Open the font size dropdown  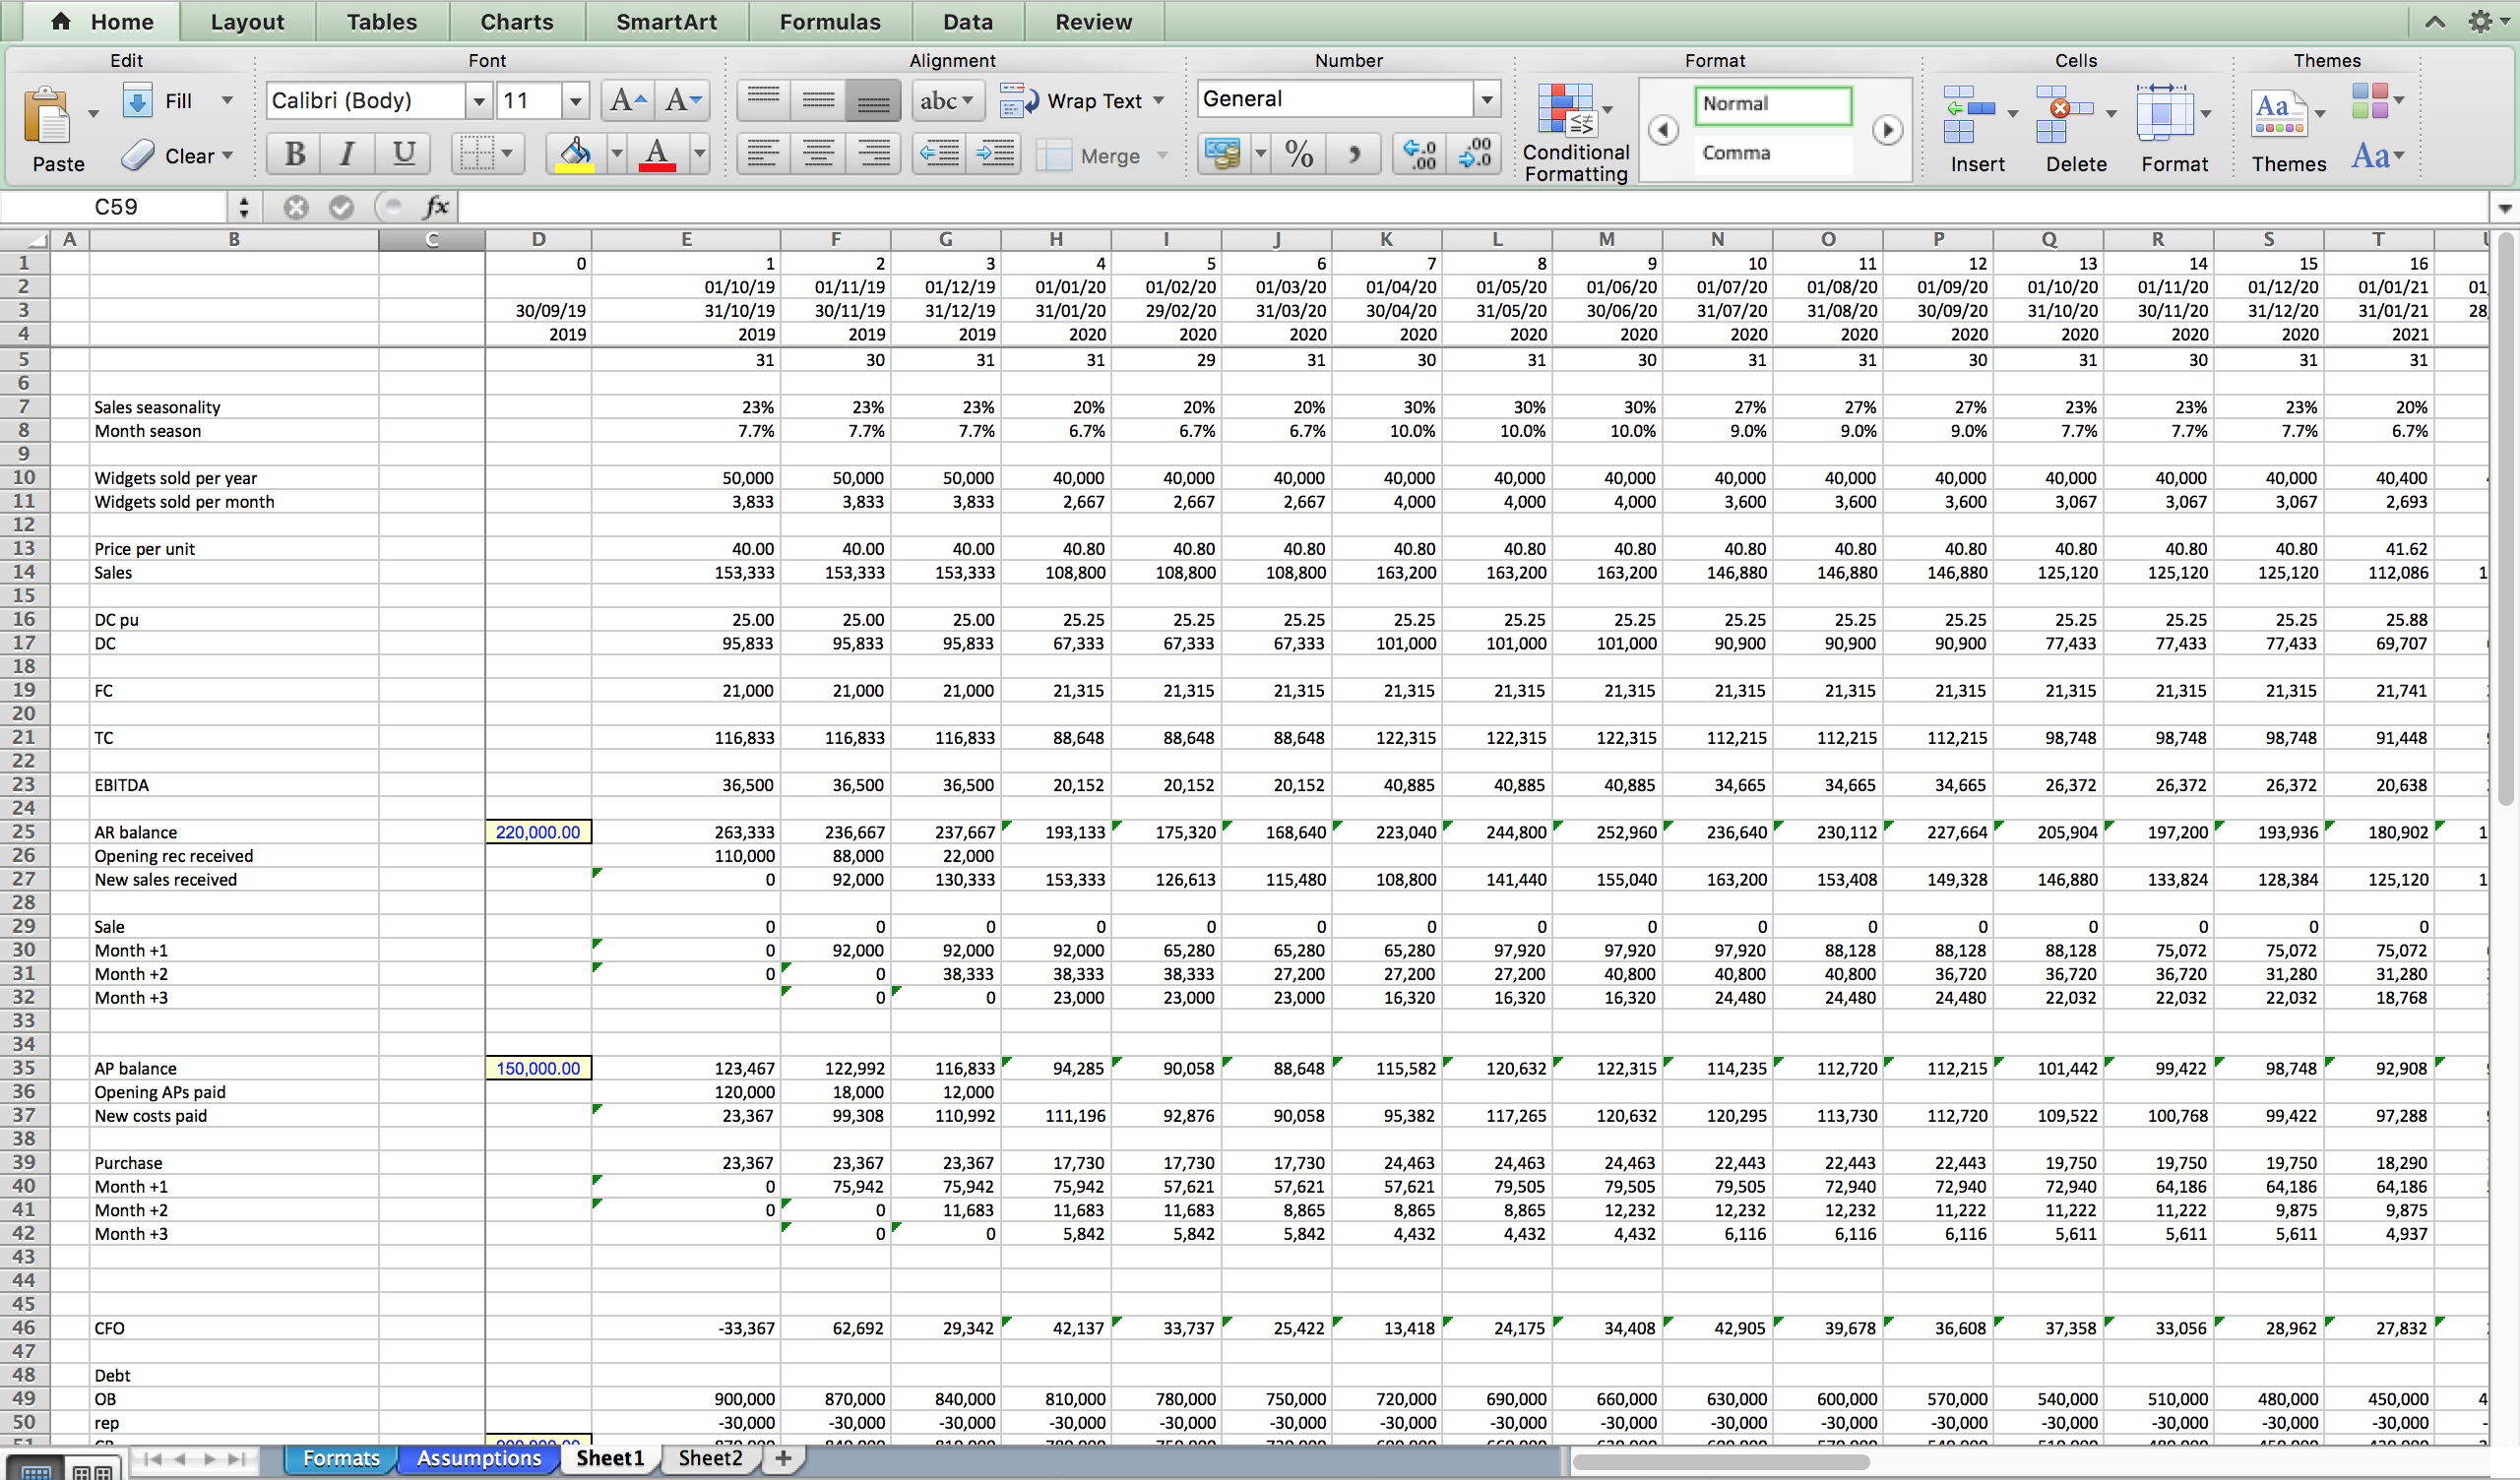click(575, 100)
